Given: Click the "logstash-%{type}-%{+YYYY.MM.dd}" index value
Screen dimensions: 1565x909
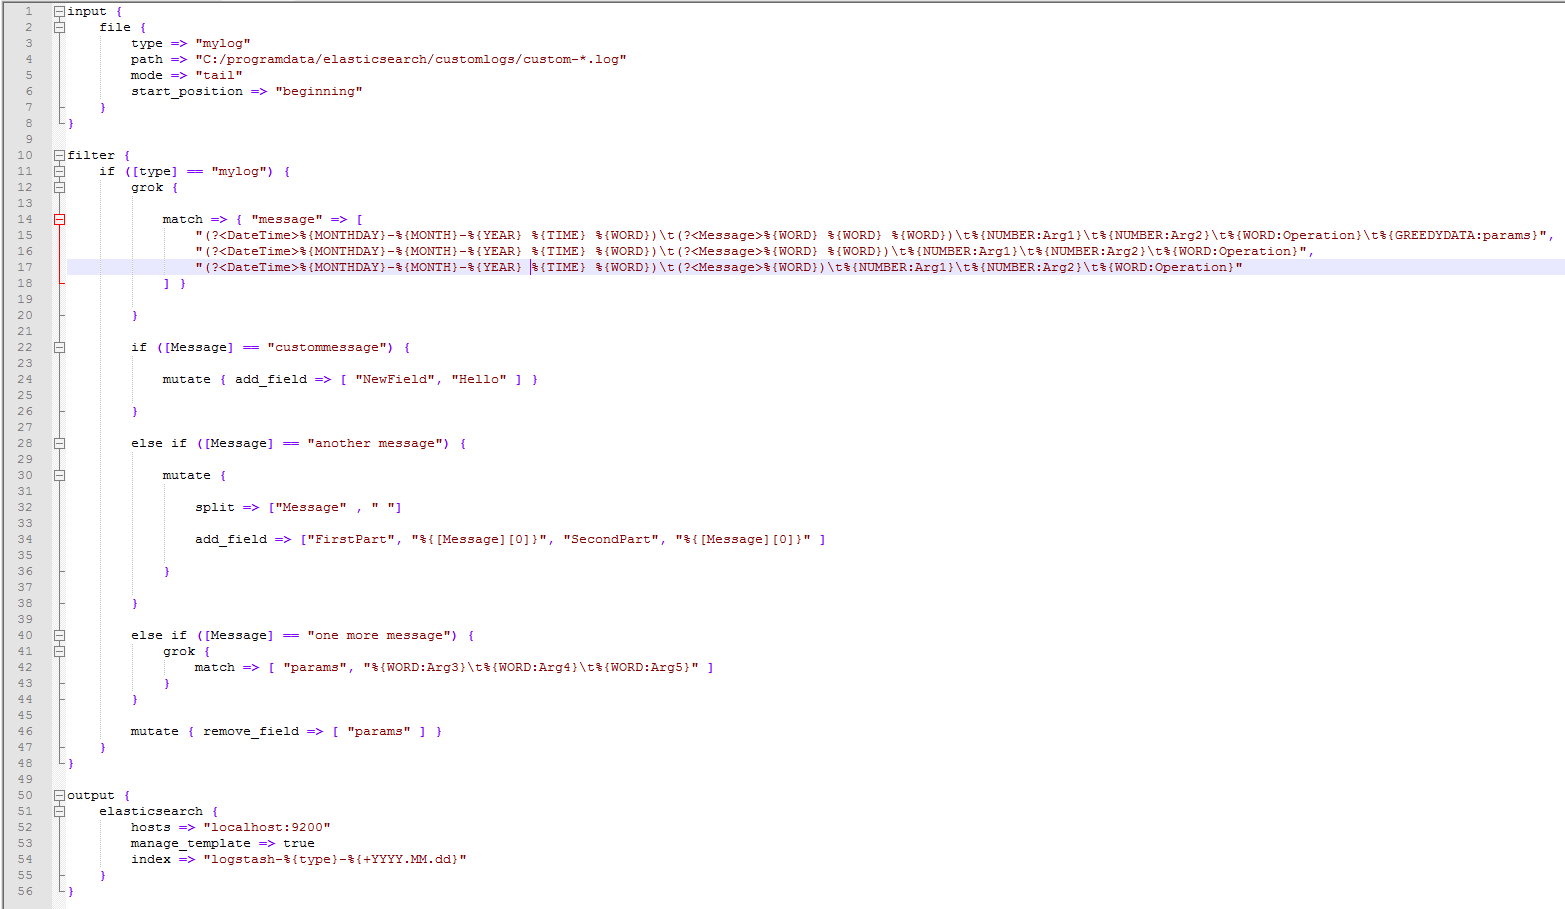Looking at the screenshot, I should (335, 859).
